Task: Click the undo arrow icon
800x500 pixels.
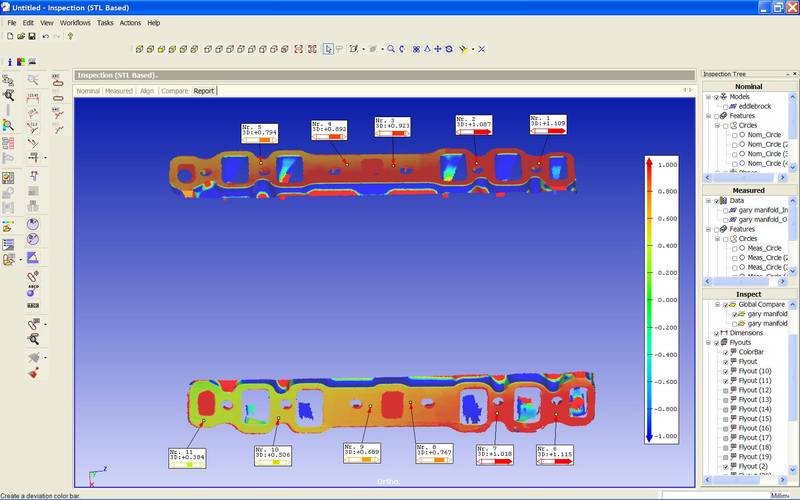Action: (x=45, y=36)
